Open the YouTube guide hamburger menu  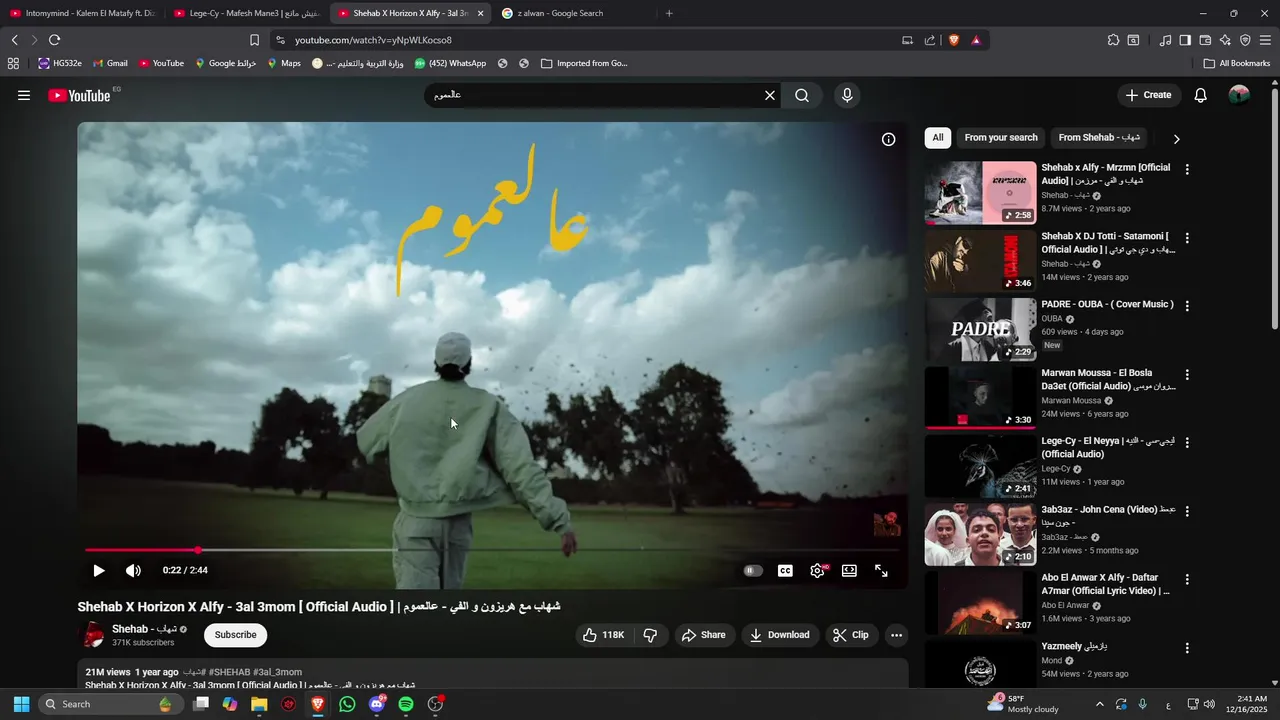click(x=24, y=95)
